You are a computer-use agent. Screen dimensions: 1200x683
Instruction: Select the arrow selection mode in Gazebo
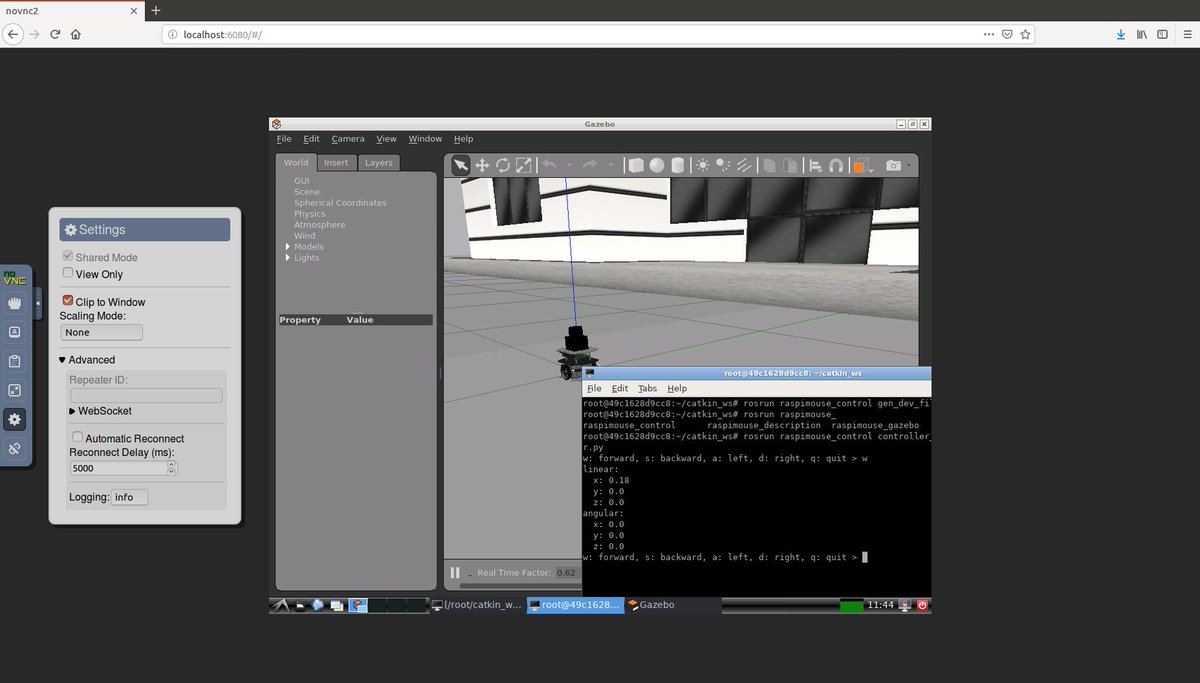click(460, 165)
